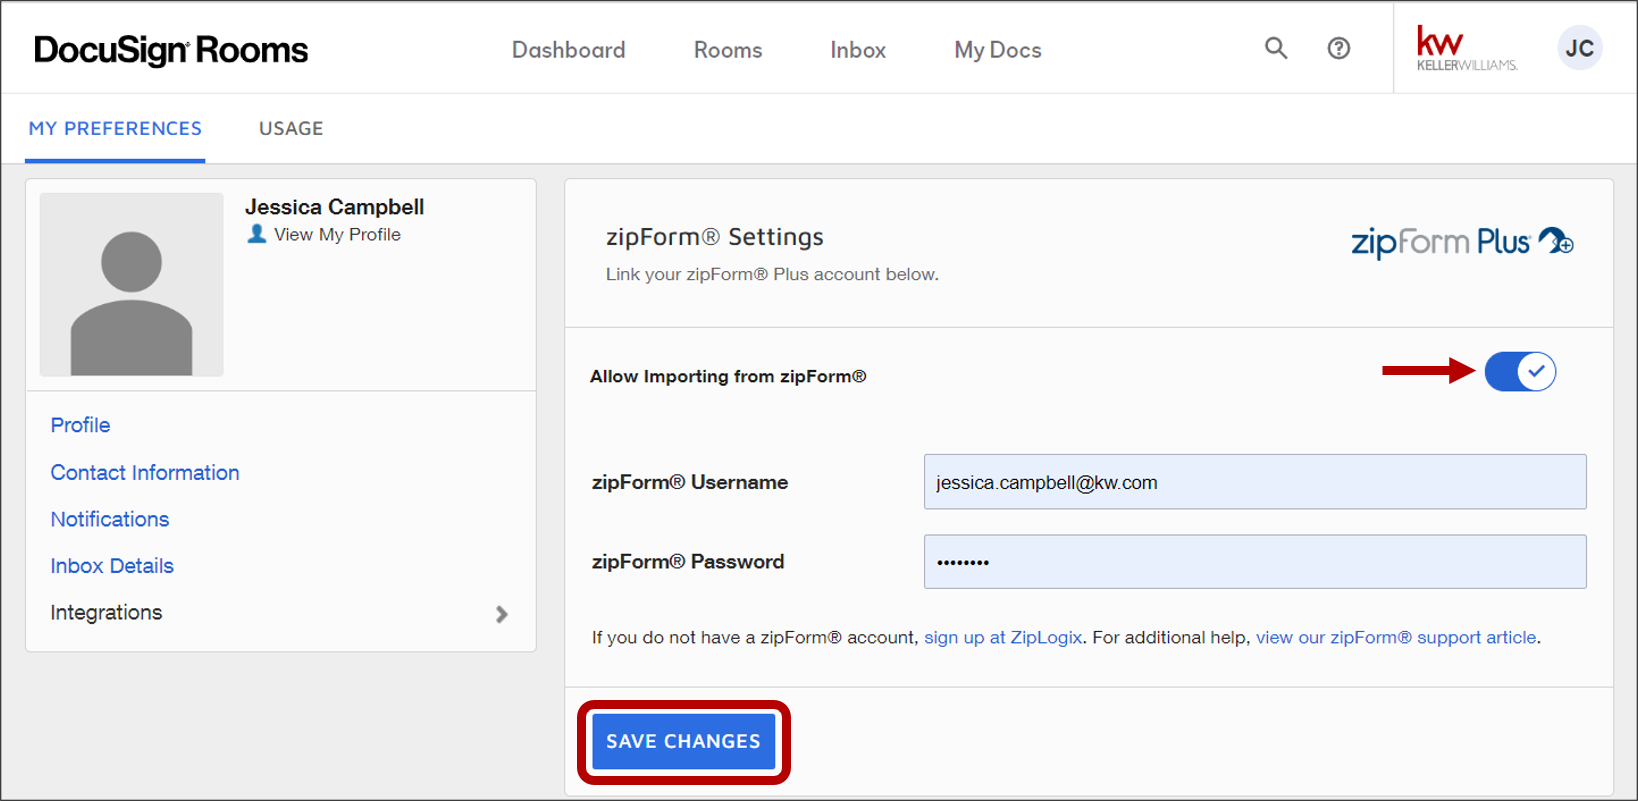The height and width of the screenshot is (801, 1638).
Task: Select Contact Information in the sidebar
Action: pyautogui.click(x=145, y=472)
